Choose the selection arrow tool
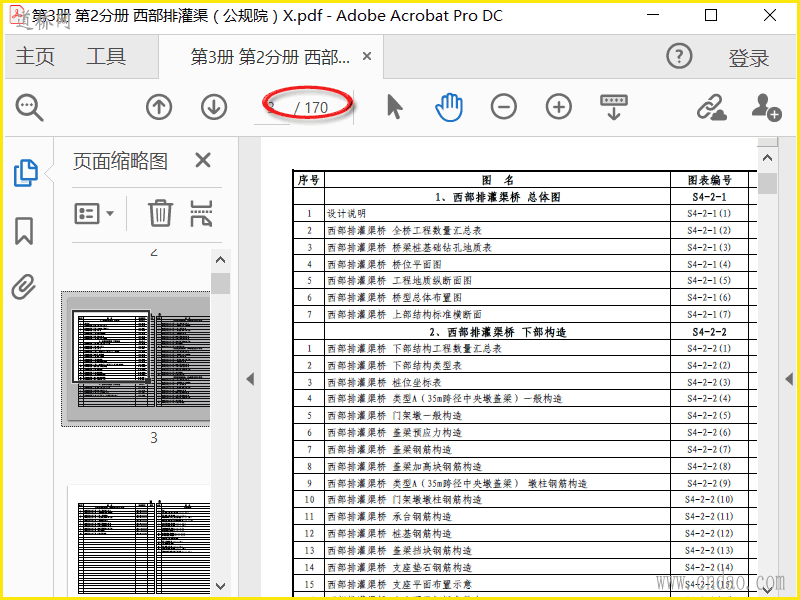 click(x=394, y=107)
